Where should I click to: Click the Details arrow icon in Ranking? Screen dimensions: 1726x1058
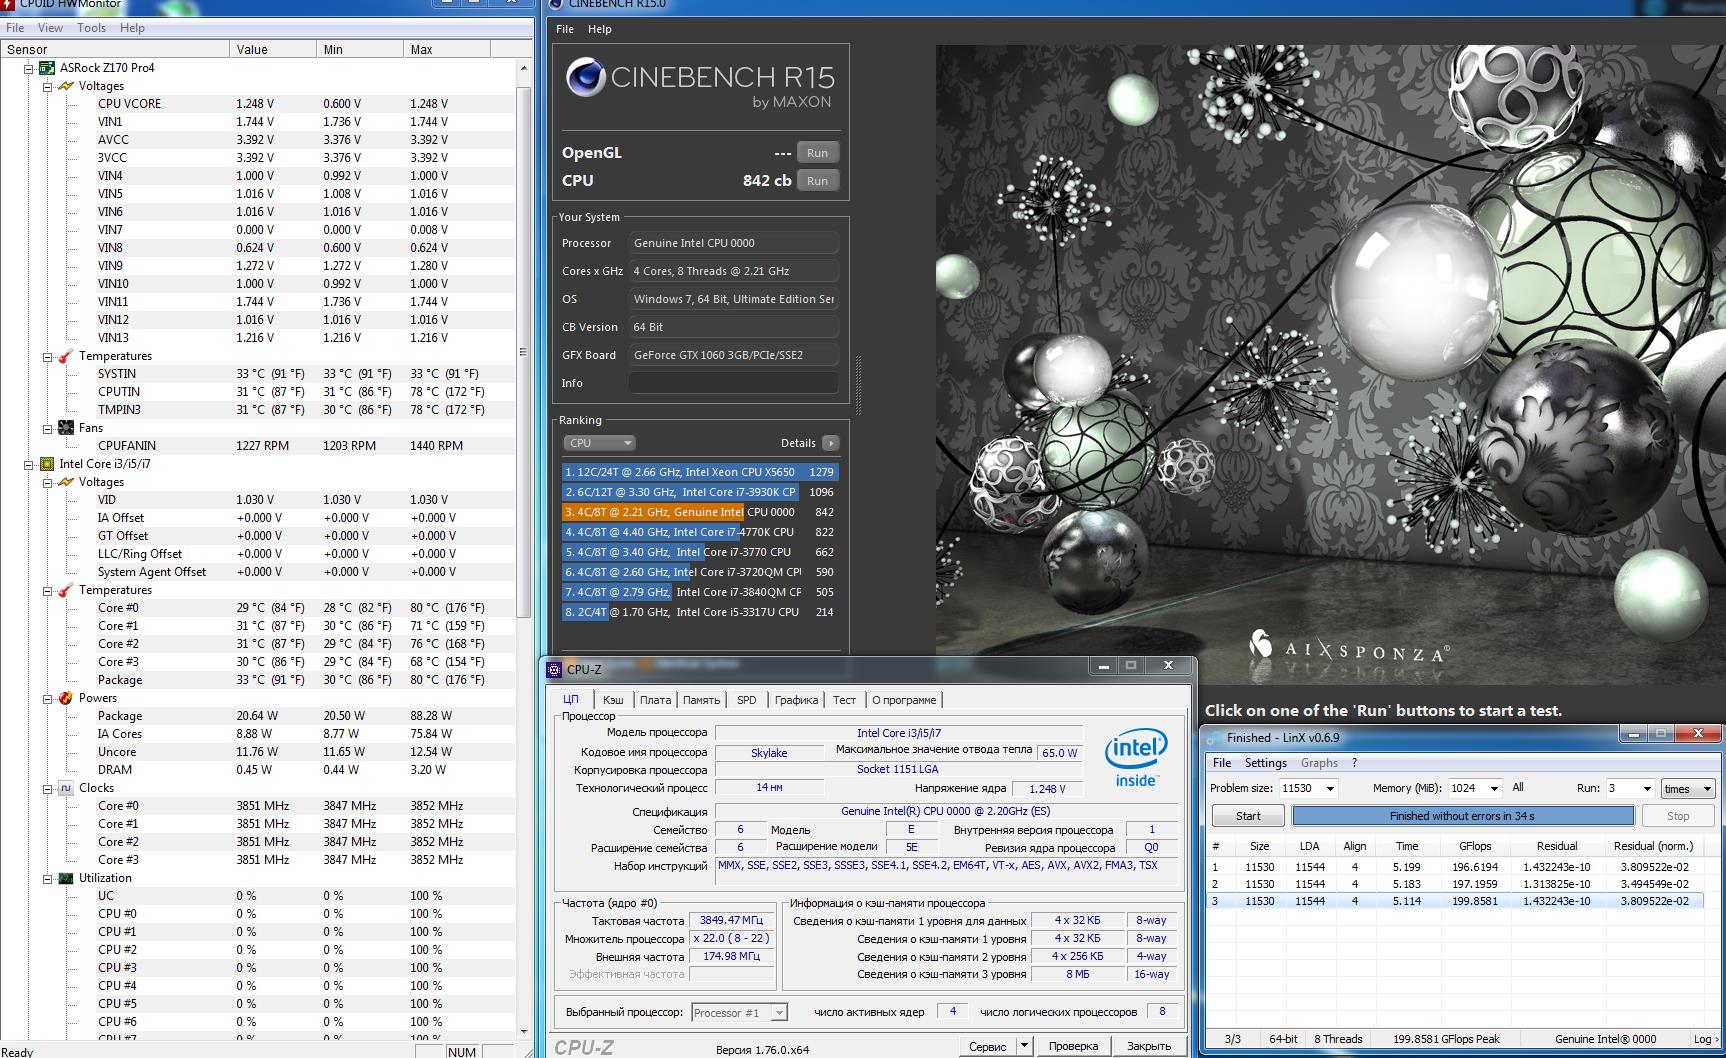[830, 443]
